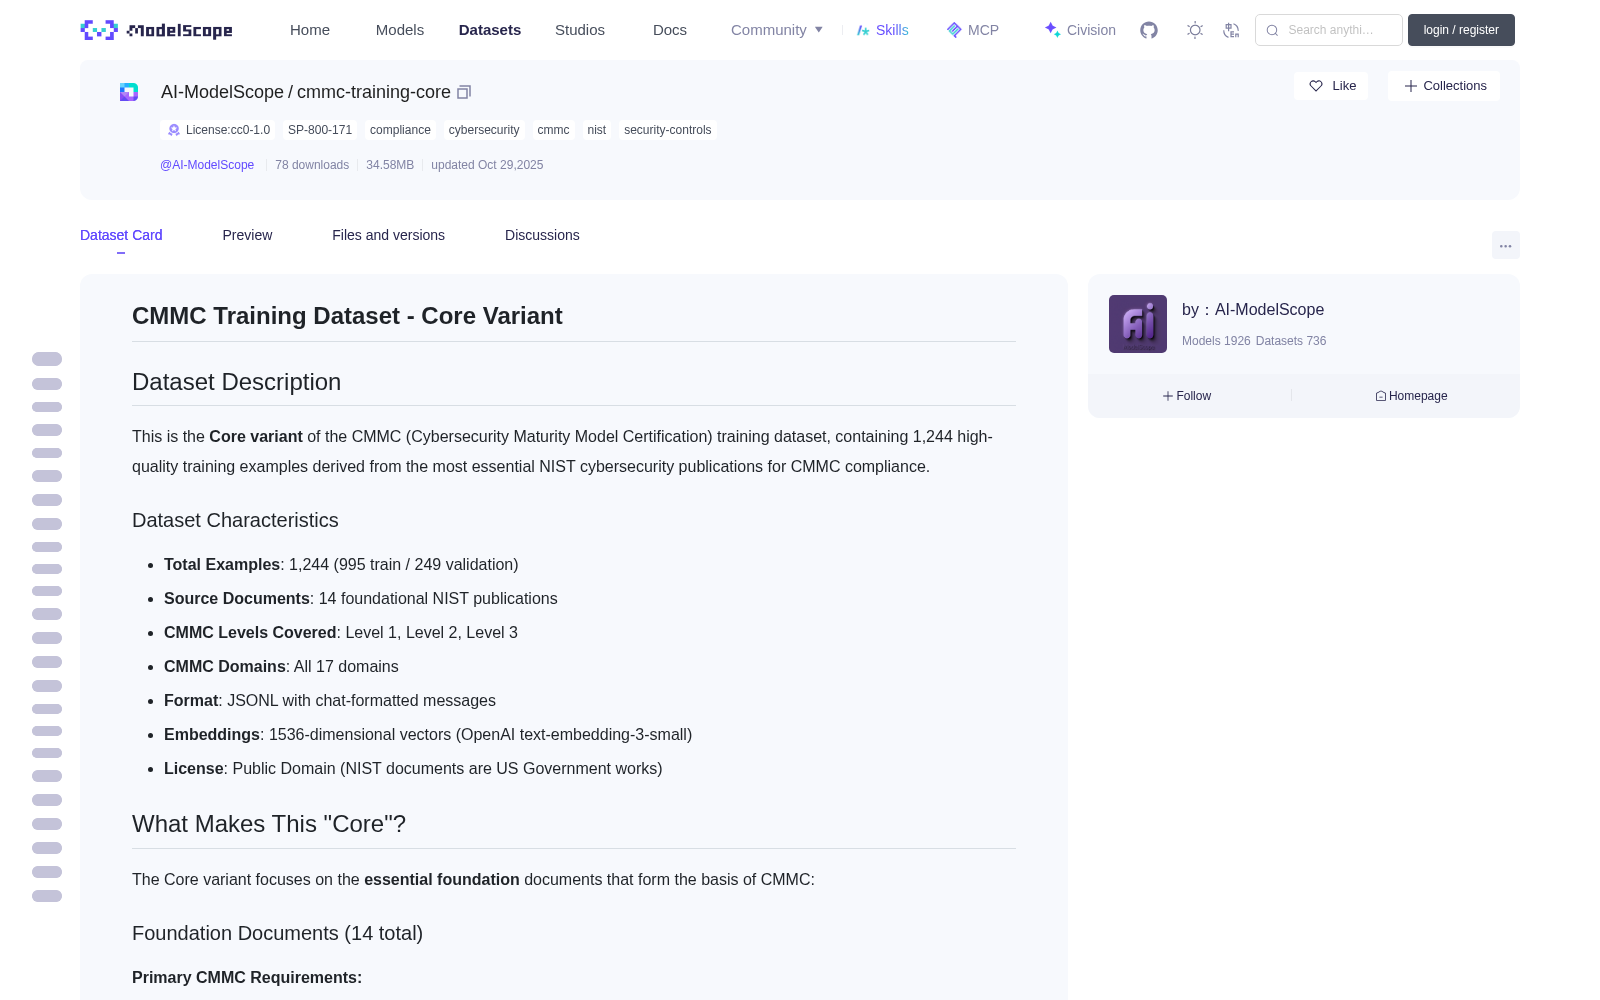Screen dimensions: 1600x1000
Task: Switch language with the translate icon
Action: click(x=1231, y=30)
